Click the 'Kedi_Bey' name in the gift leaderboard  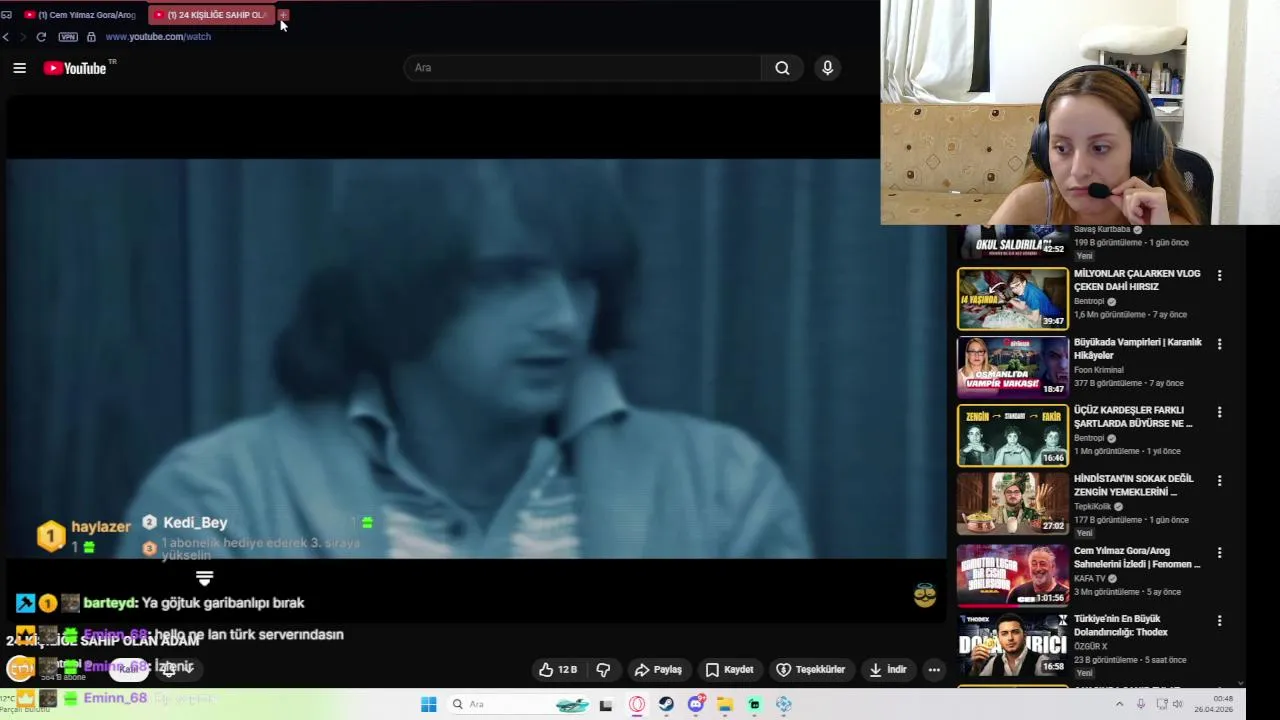coord(195,522)
